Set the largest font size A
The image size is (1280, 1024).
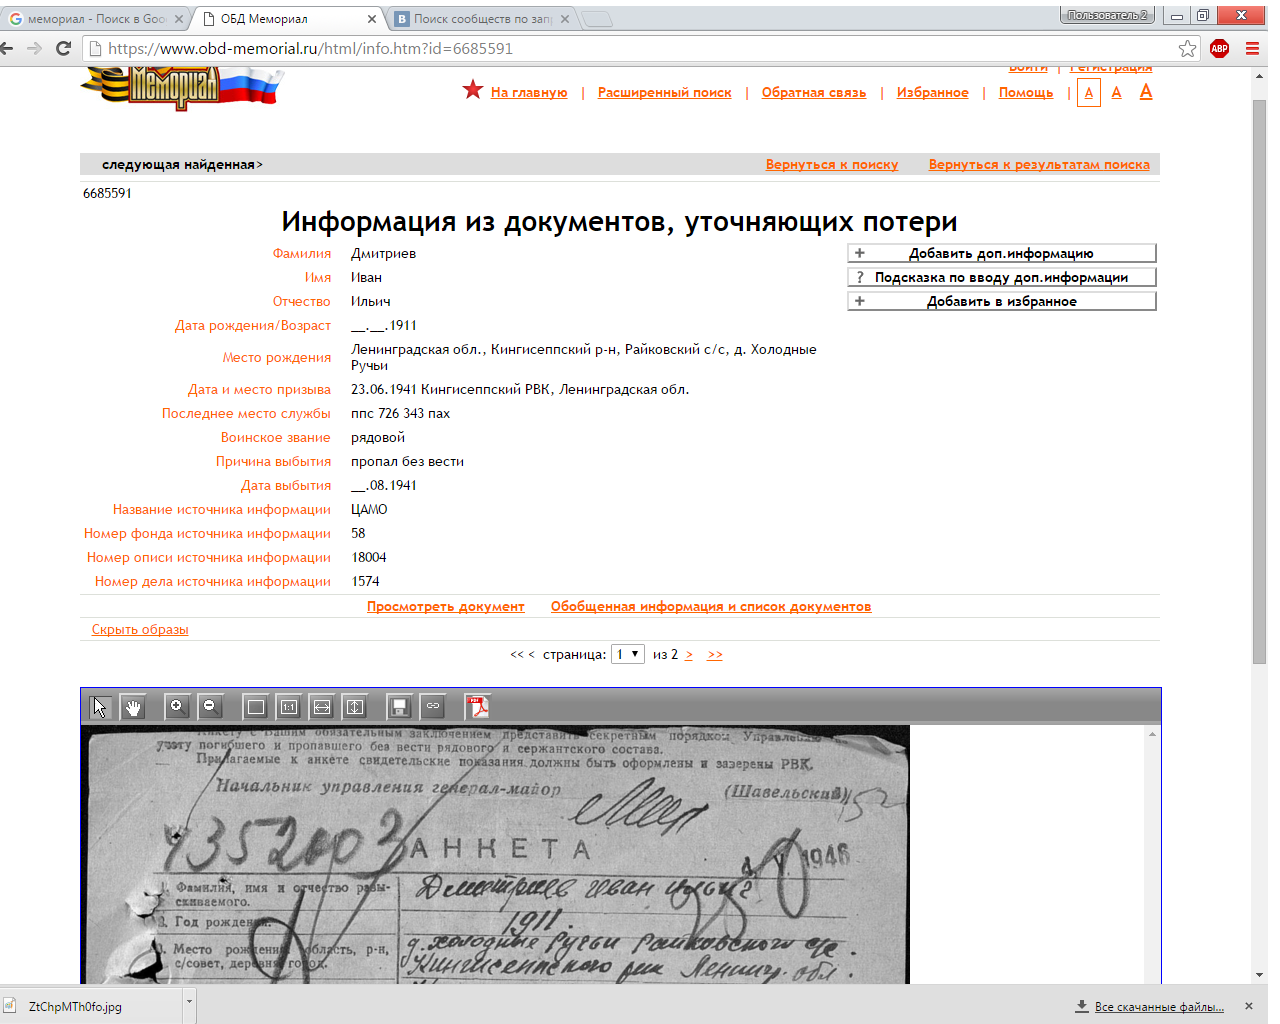point(1146,92)
